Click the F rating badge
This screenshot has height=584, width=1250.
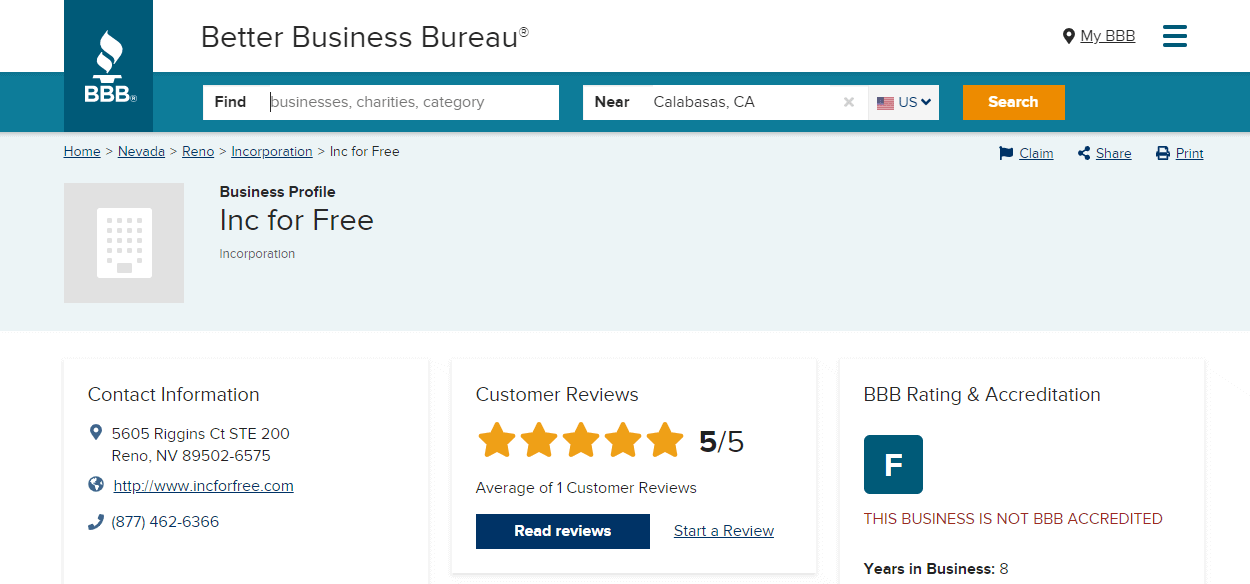(x=893, y=464)
